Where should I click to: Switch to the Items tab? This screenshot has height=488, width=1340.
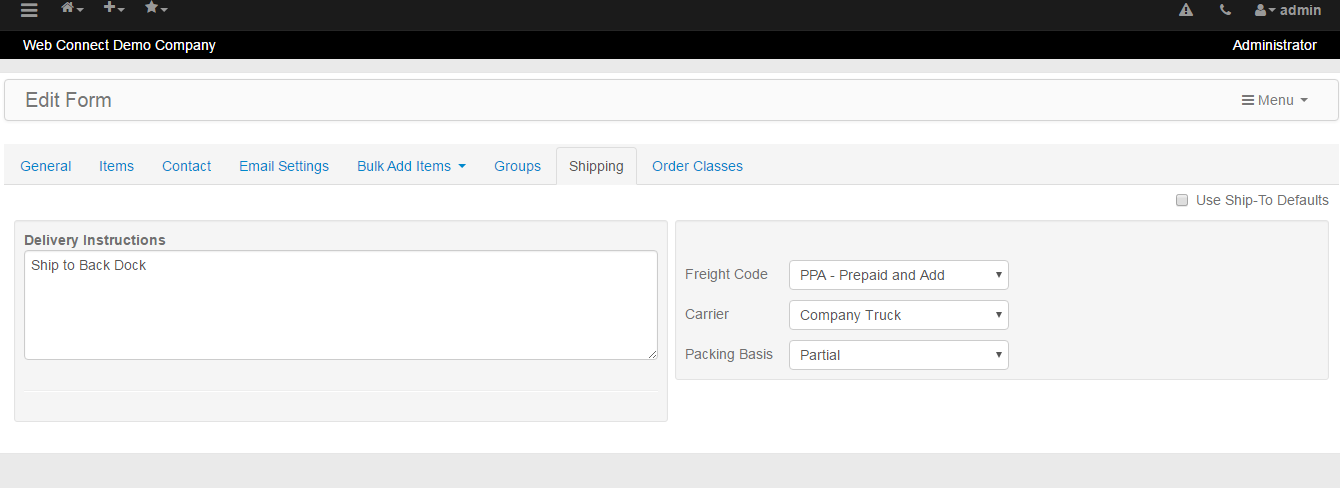point(116,166)
